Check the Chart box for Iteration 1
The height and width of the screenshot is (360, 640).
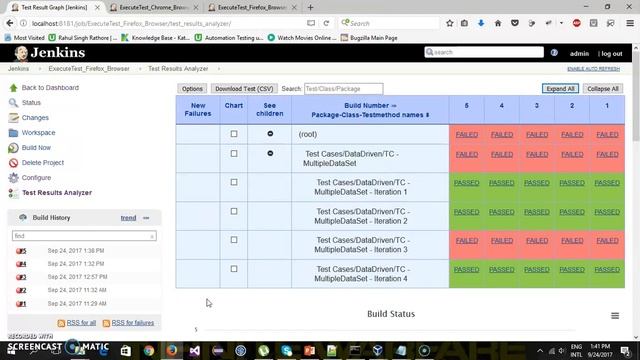click(234, 182)
